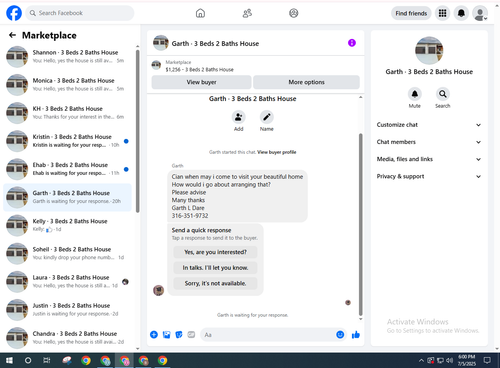The height and width of the screenshot is (368, 500).
Task: Open Windows Task View icon
Action: pos(47,360)
